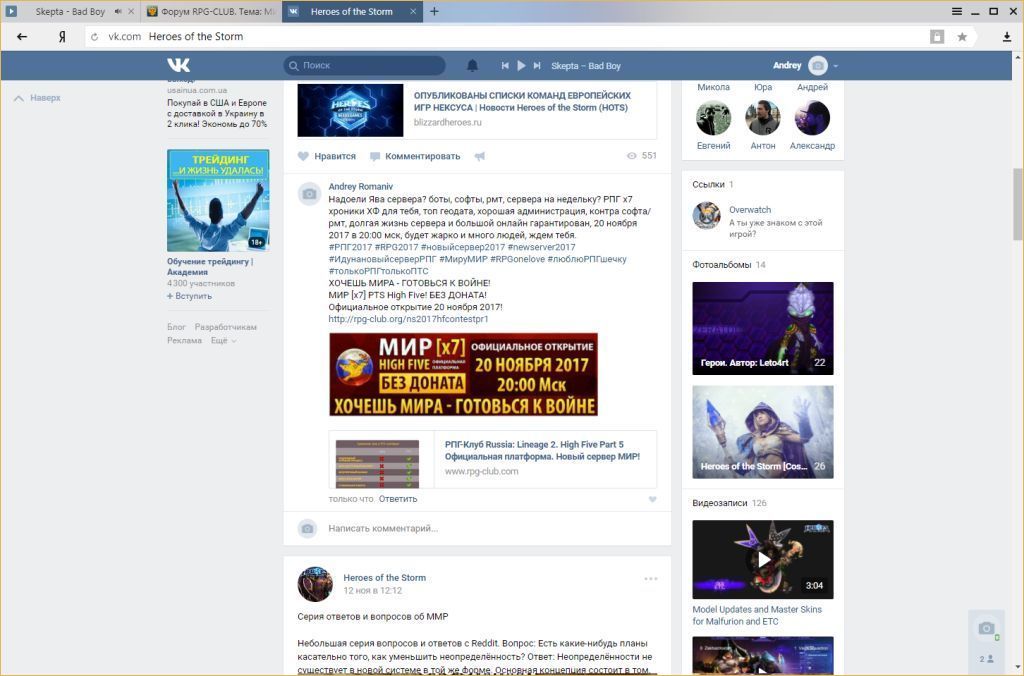Switch to Форум RPG-CLUB tab

pyautogui.click(x=210, y=11)
